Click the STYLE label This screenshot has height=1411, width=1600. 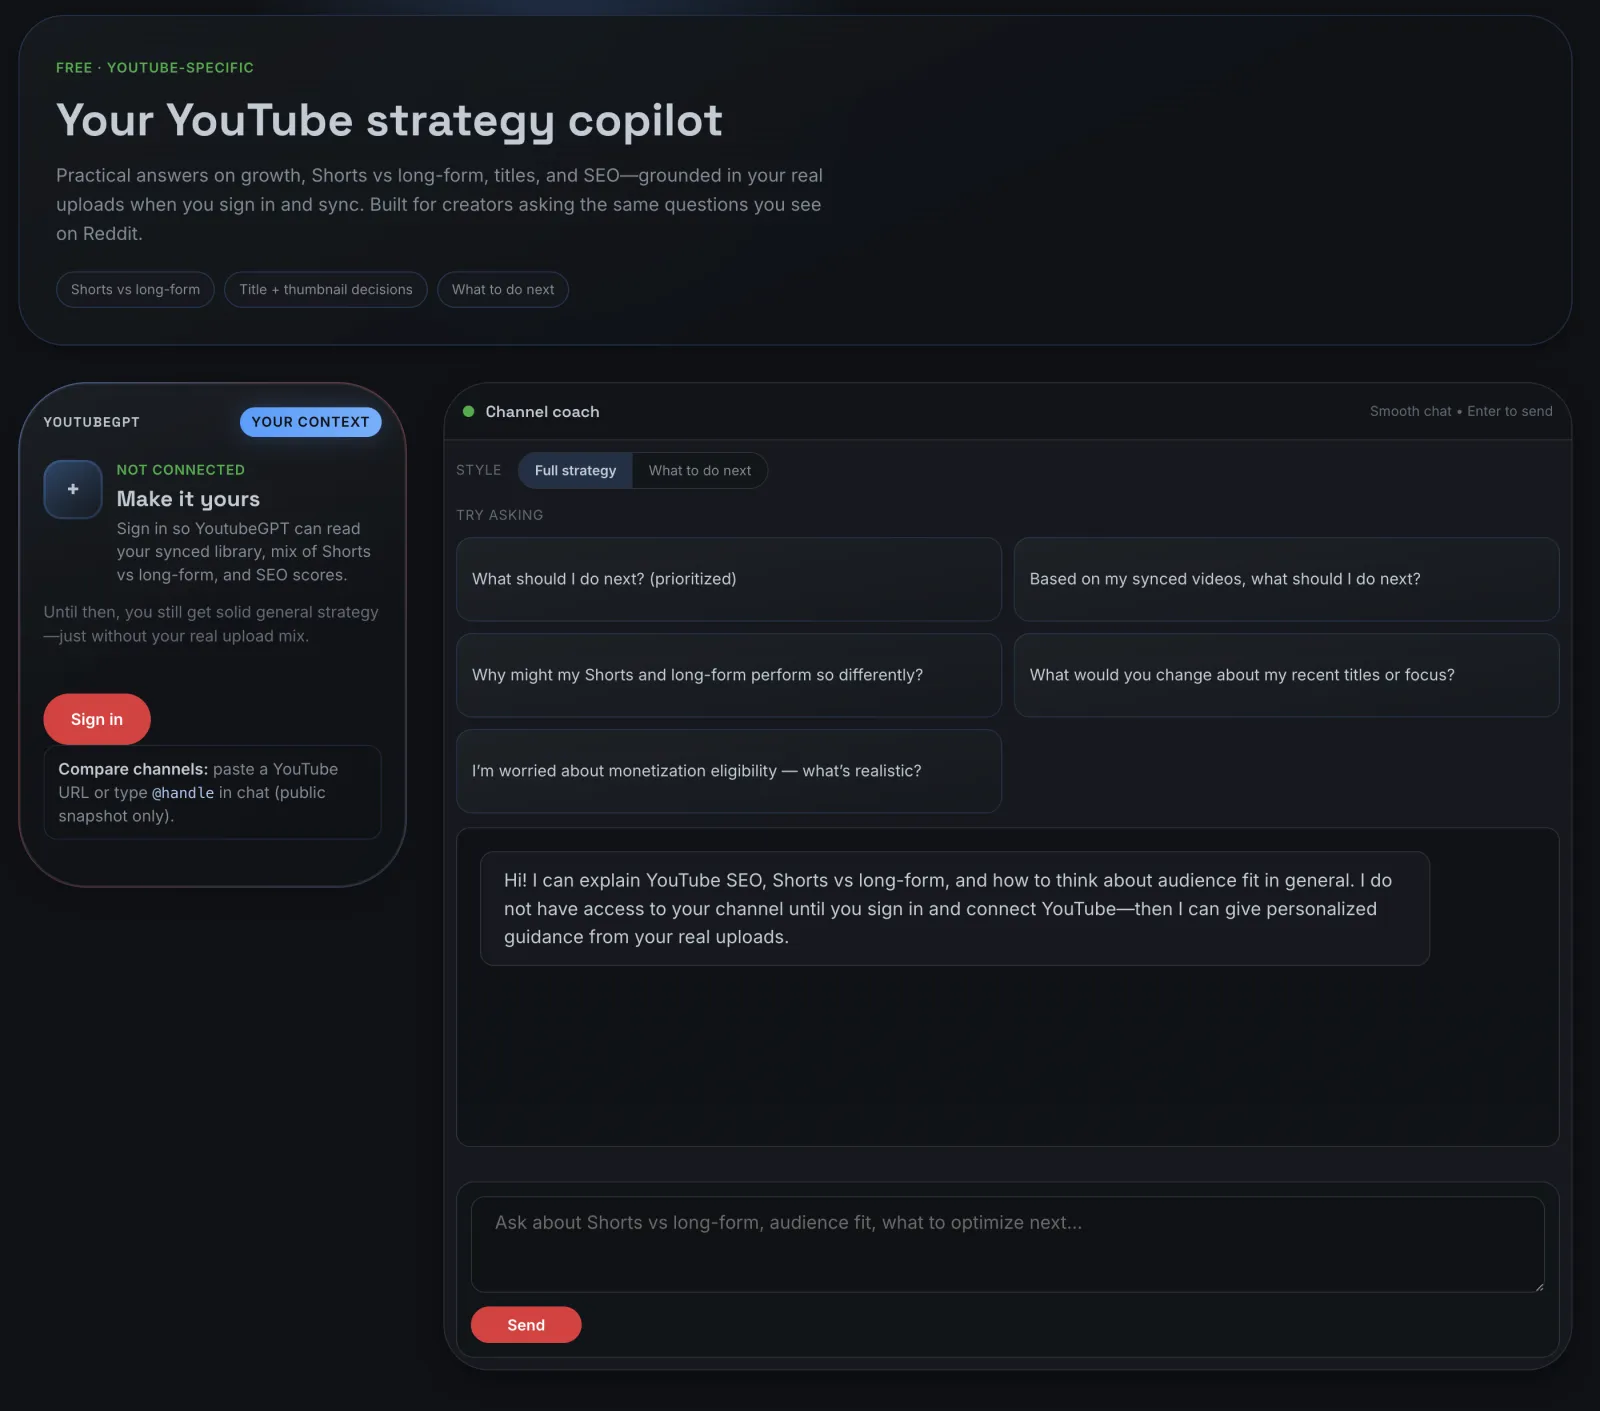coord(479,470)
